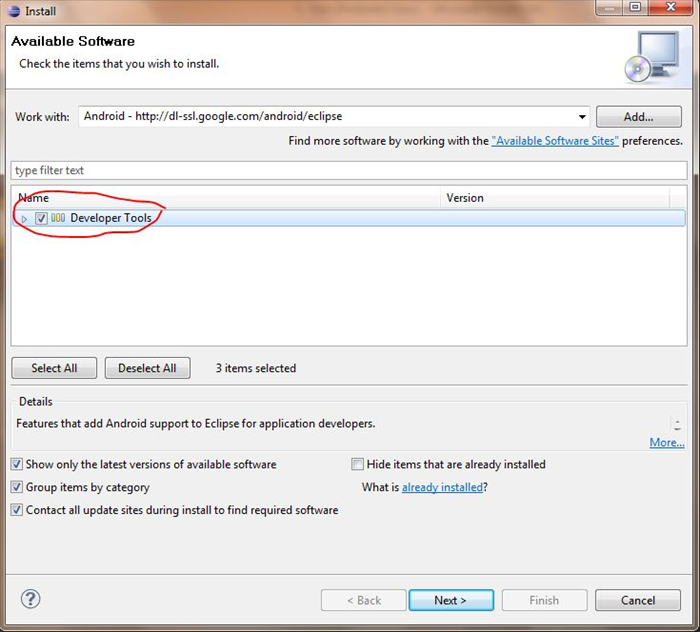Minimize the Install window
Screen dimensions: 700x632
pyautogui.click(x=609, y=7)
